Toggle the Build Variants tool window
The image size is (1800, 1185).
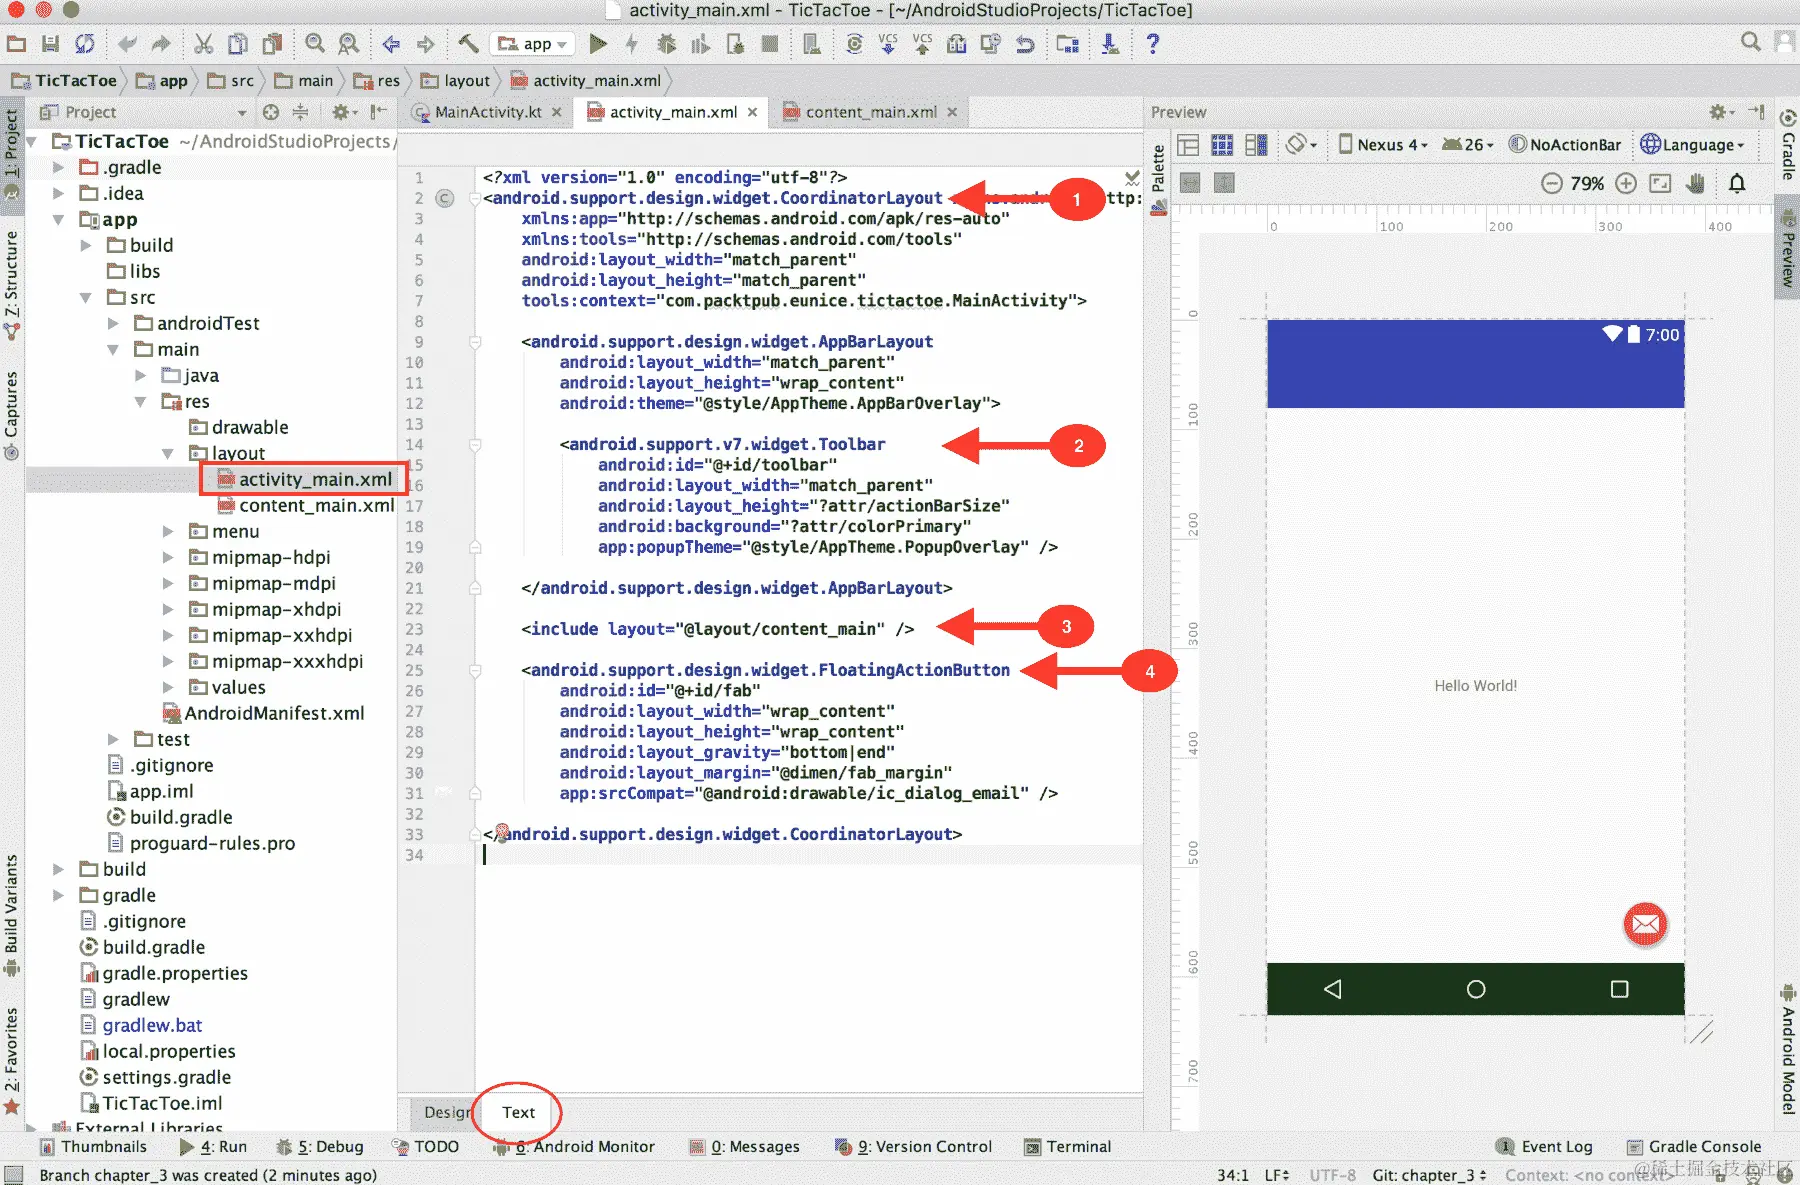pyautogui.click(x=12, y=914)
